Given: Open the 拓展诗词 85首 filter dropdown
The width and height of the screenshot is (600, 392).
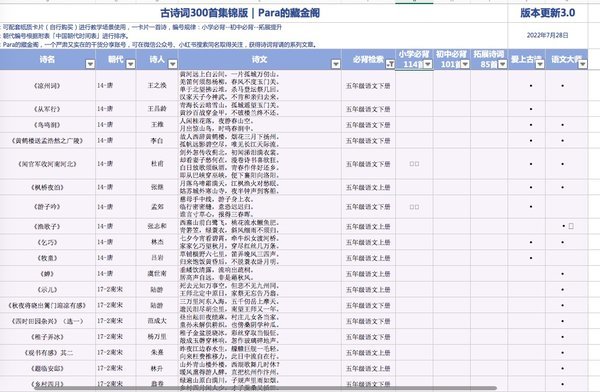Looking at the screenshot, I should 502,64.
